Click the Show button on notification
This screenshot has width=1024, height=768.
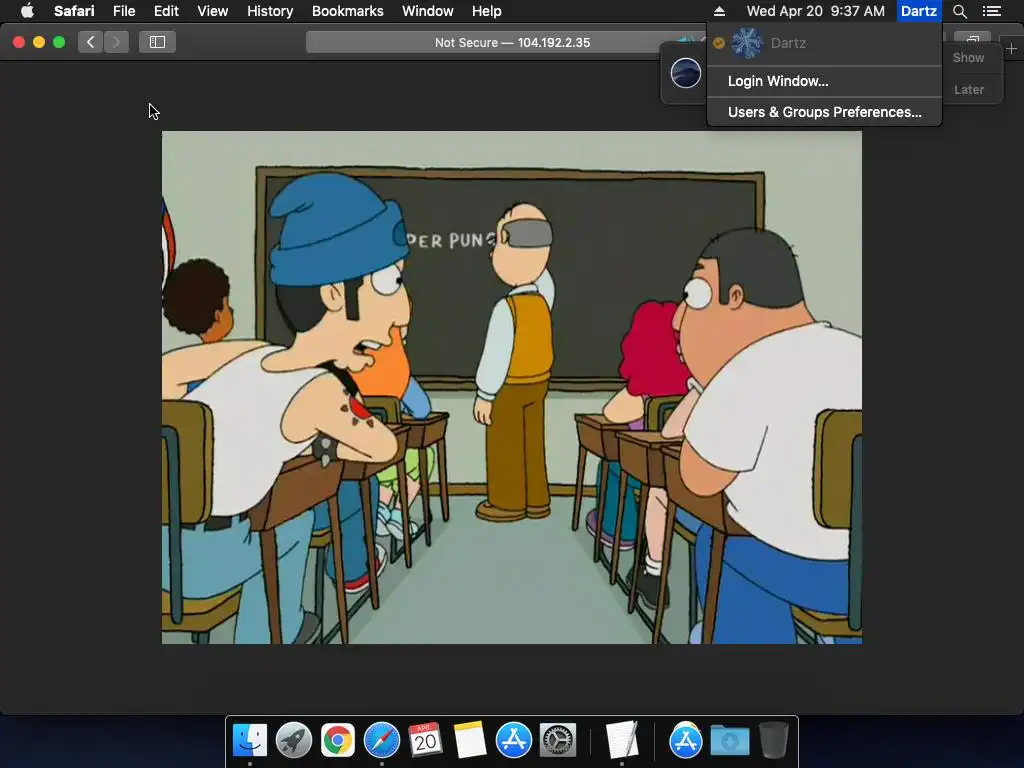click(x=968, y=57)
